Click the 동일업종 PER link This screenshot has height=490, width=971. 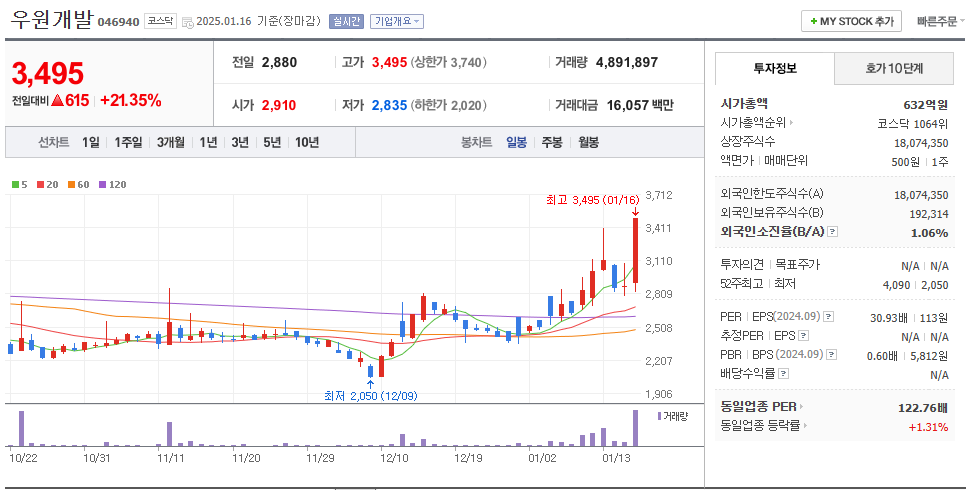(x=759, y=407)
